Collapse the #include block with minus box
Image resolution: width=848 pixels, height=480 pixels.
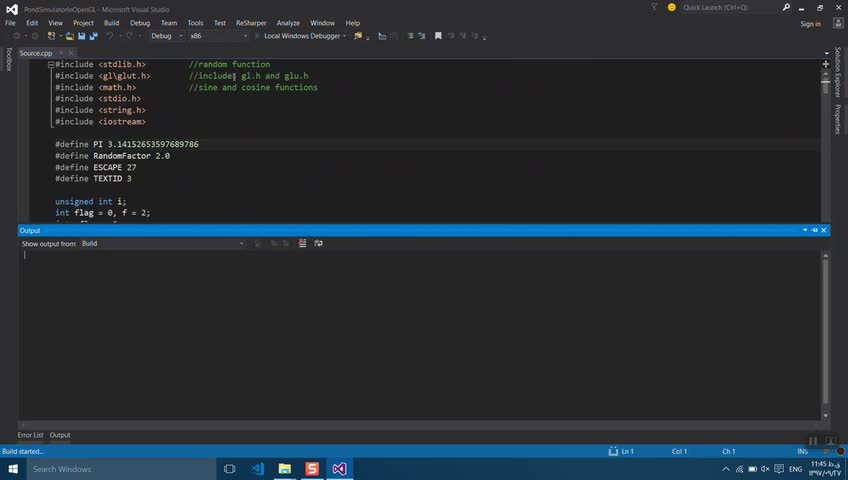click(51, 64)
